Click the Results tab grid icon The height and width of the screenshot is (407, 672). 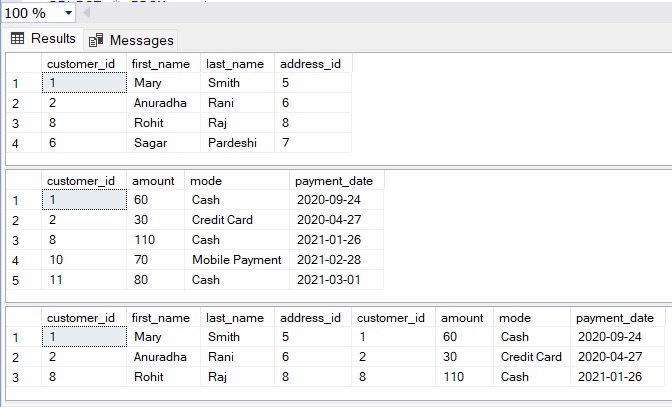coord(18,39)
